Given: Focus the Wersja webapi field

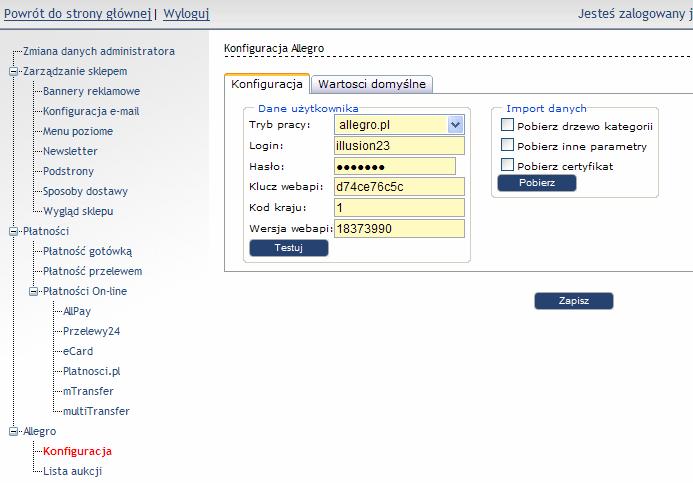Looking at the screenshot, I should pyautogui.click(x=399, y=228).
